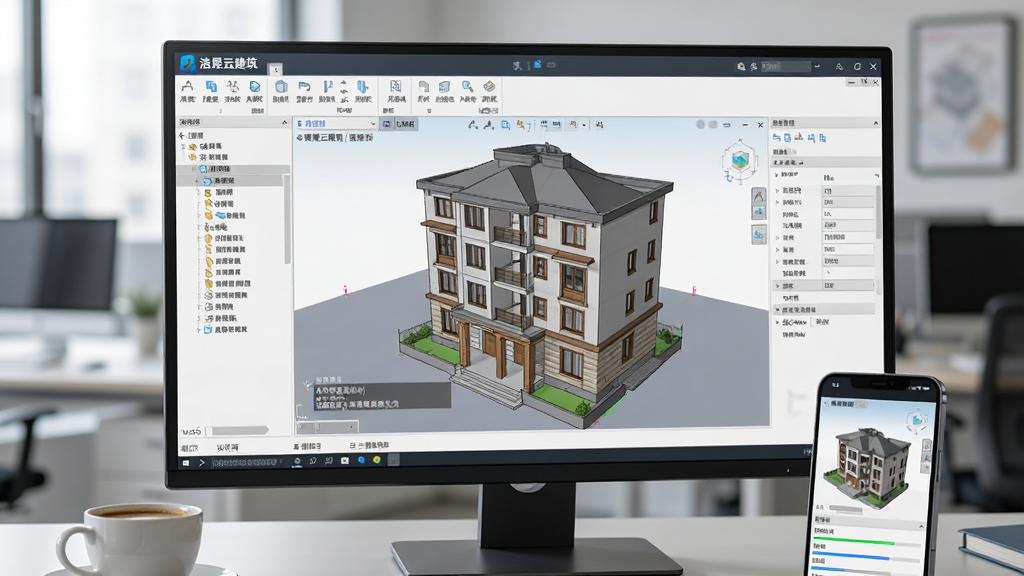This screenshot has width=1024, height=576.
Task: Open the small dropdown arrow in the viewport toolbar
Action: click(x=584, y=124)
